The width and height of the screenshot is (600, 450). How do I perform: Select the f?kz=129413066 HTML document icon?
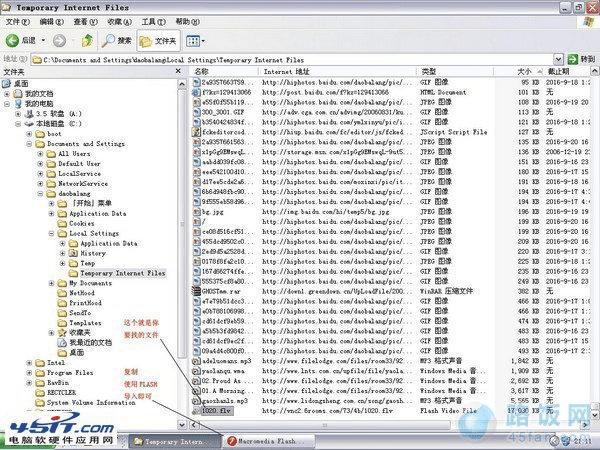[x=196, y=92]
